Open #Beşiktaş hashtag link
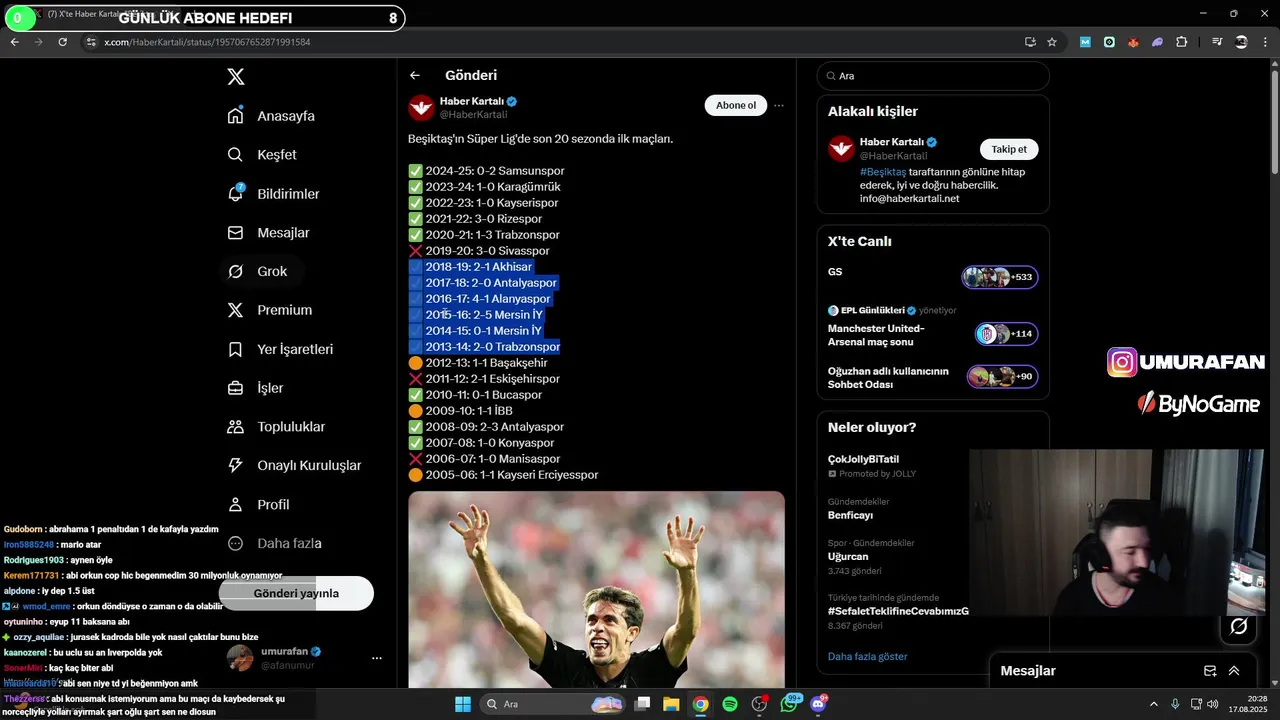 pyautogui.click(x=884, y=172)
